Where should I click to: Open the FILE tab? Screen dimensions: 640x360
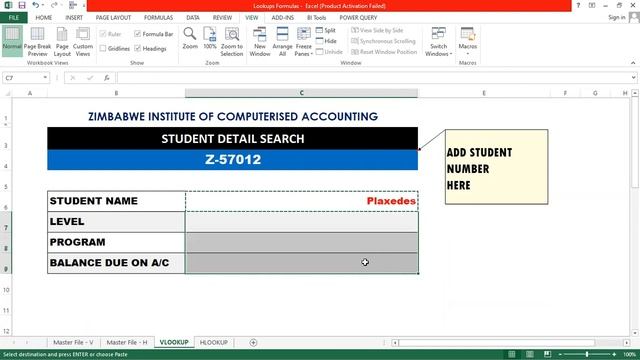coord(13,18)
